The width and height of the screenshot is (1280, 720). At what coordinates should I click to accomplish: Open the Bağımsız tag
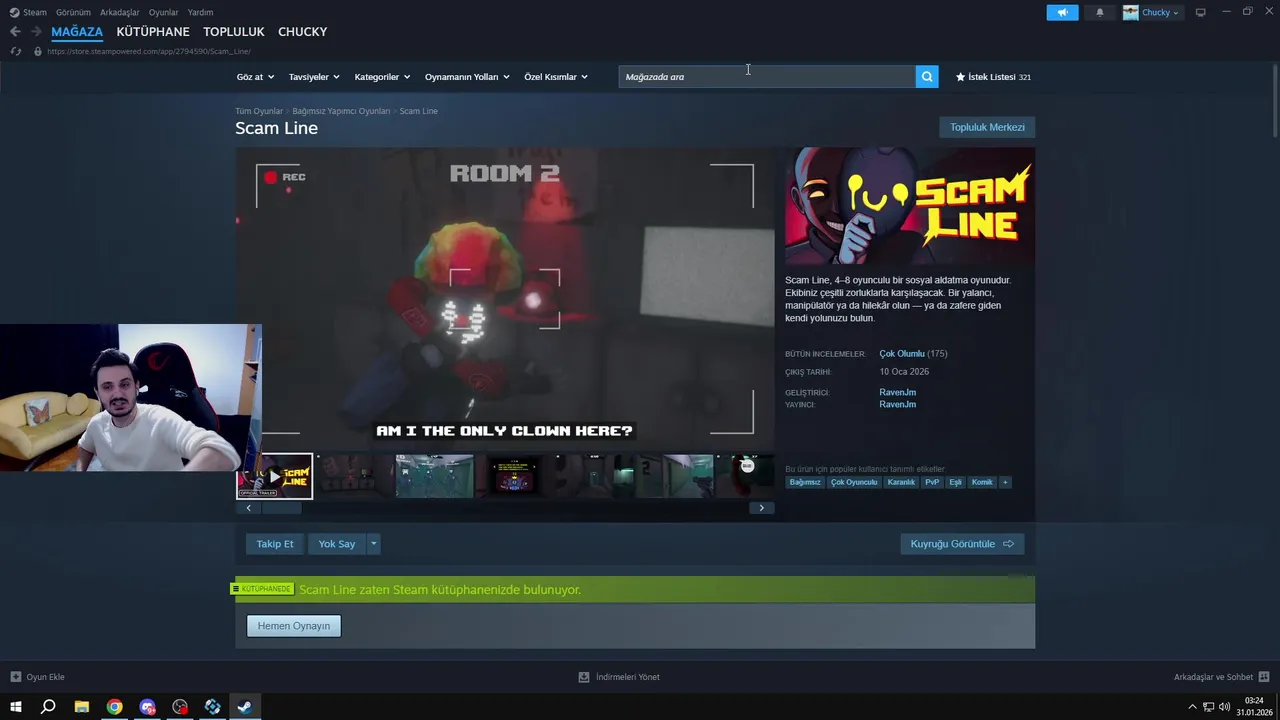tap(805, 482)
